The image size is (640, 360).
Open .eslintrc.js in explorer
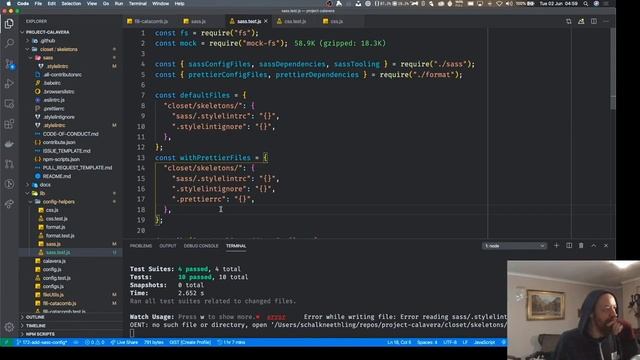click(x=54, y=100)
